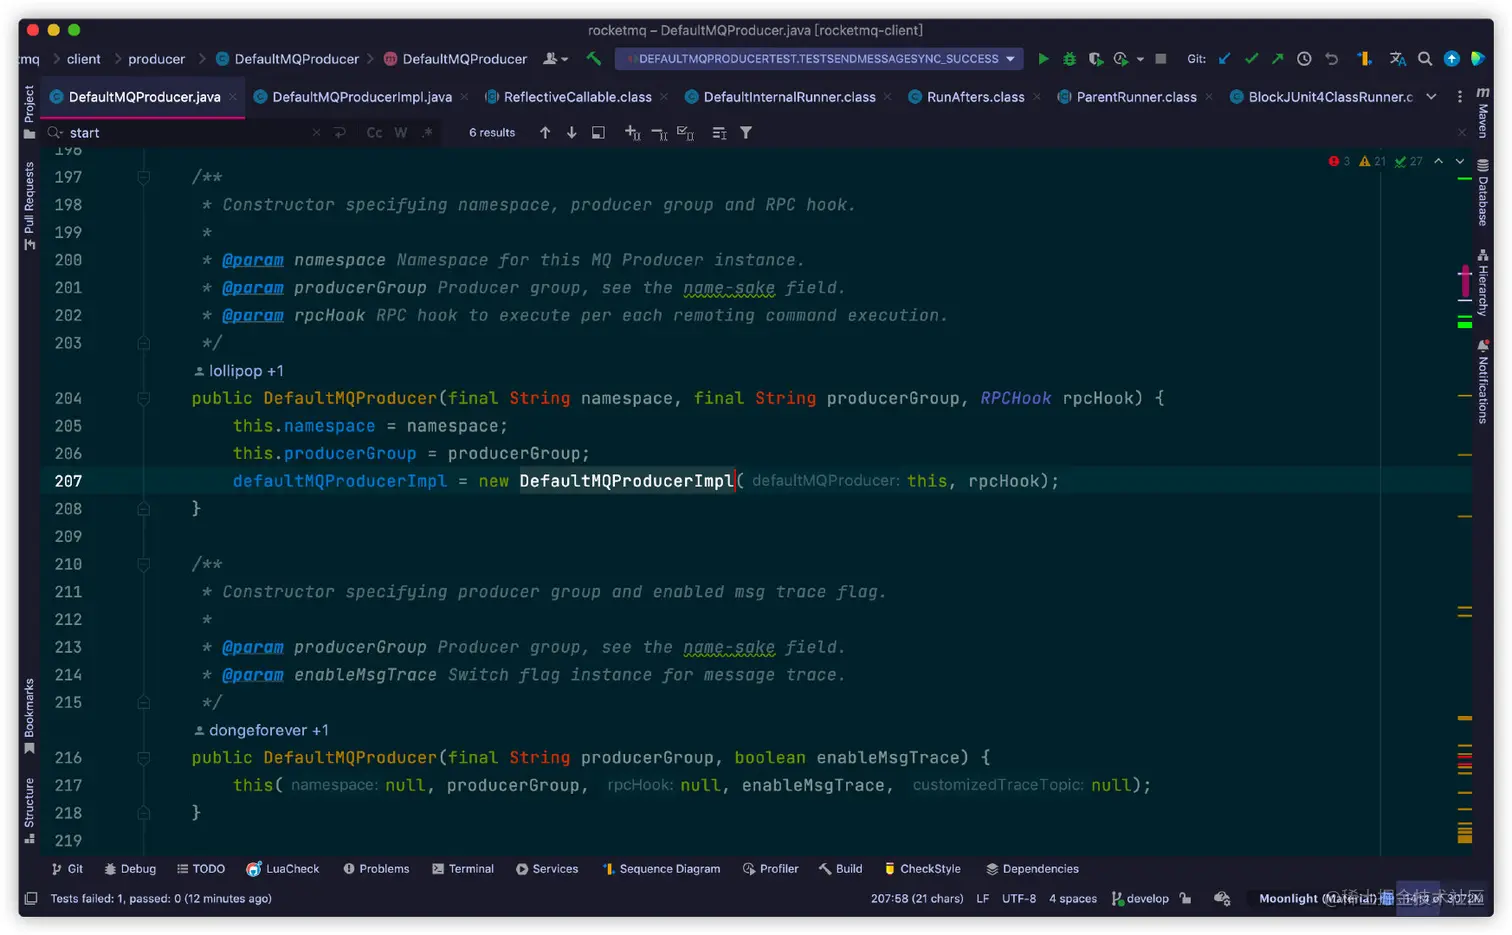Open the Hierarchy side panel
Viewport: 1512px width, 935px height.
pos(1483,283)
